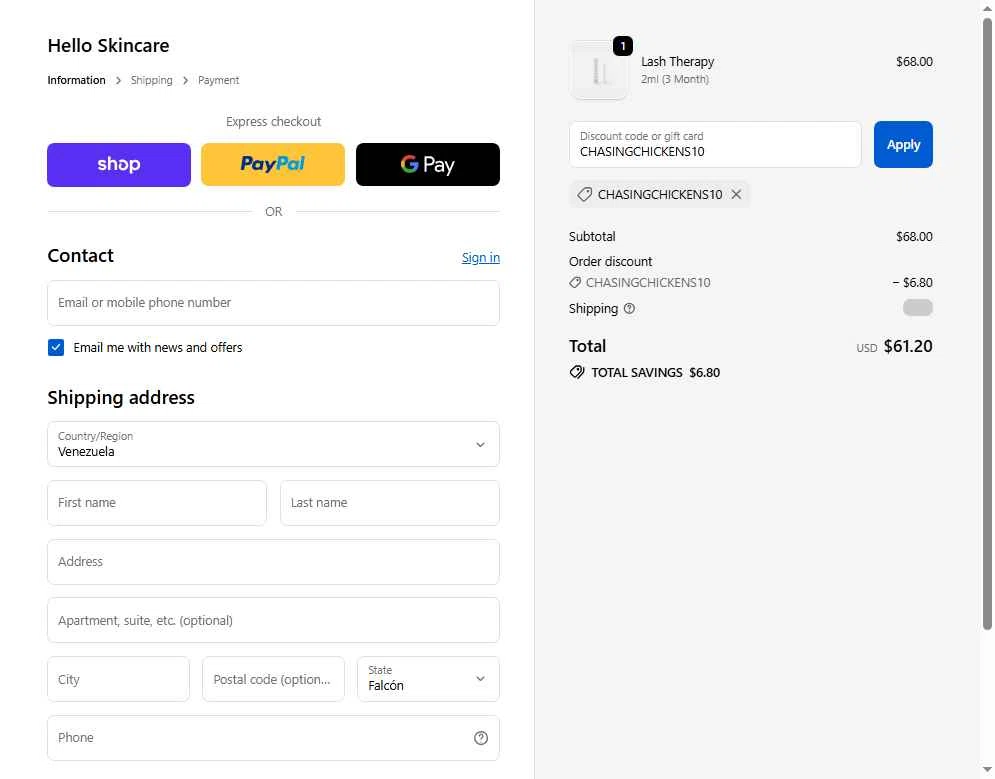Image resolution: width=995 pixels, height=779 pixels.
Task: Open the State dropdown showing Falcón
Action: coord(428,679)
